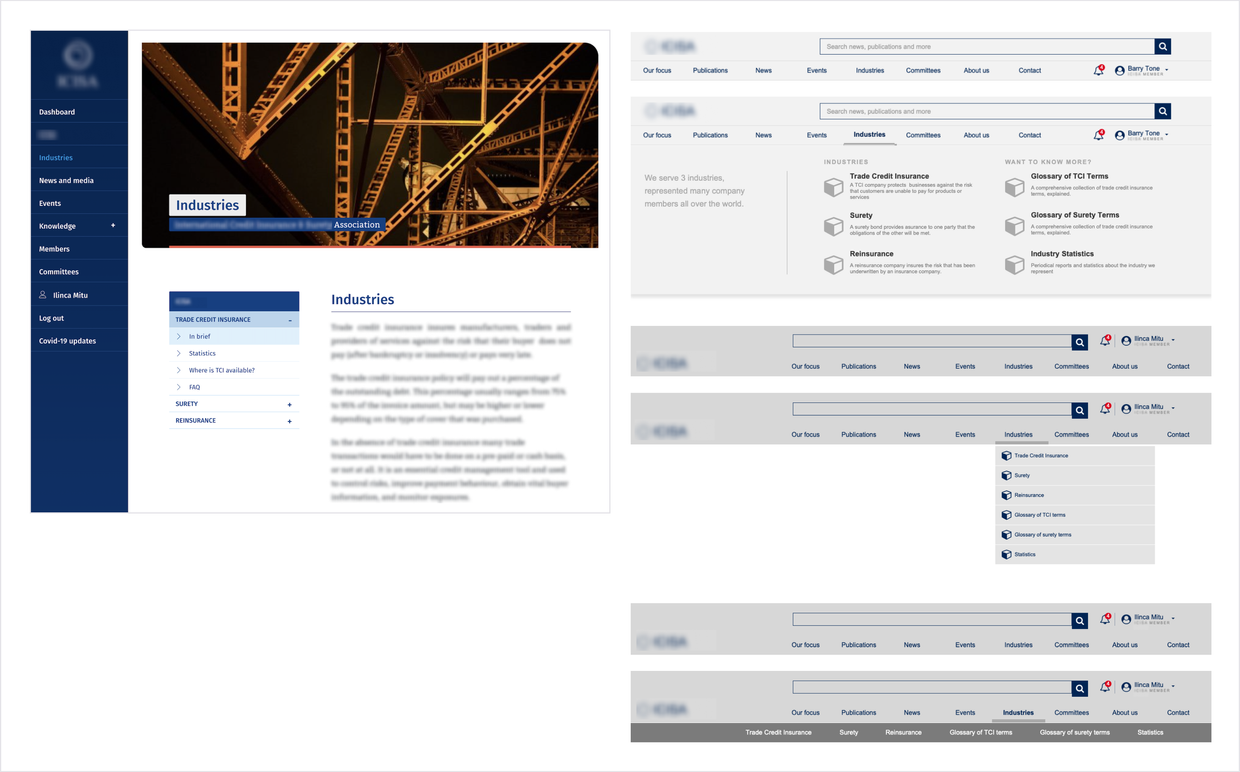Expand the Reinsurance section with its plus toggle

(289, 420)
